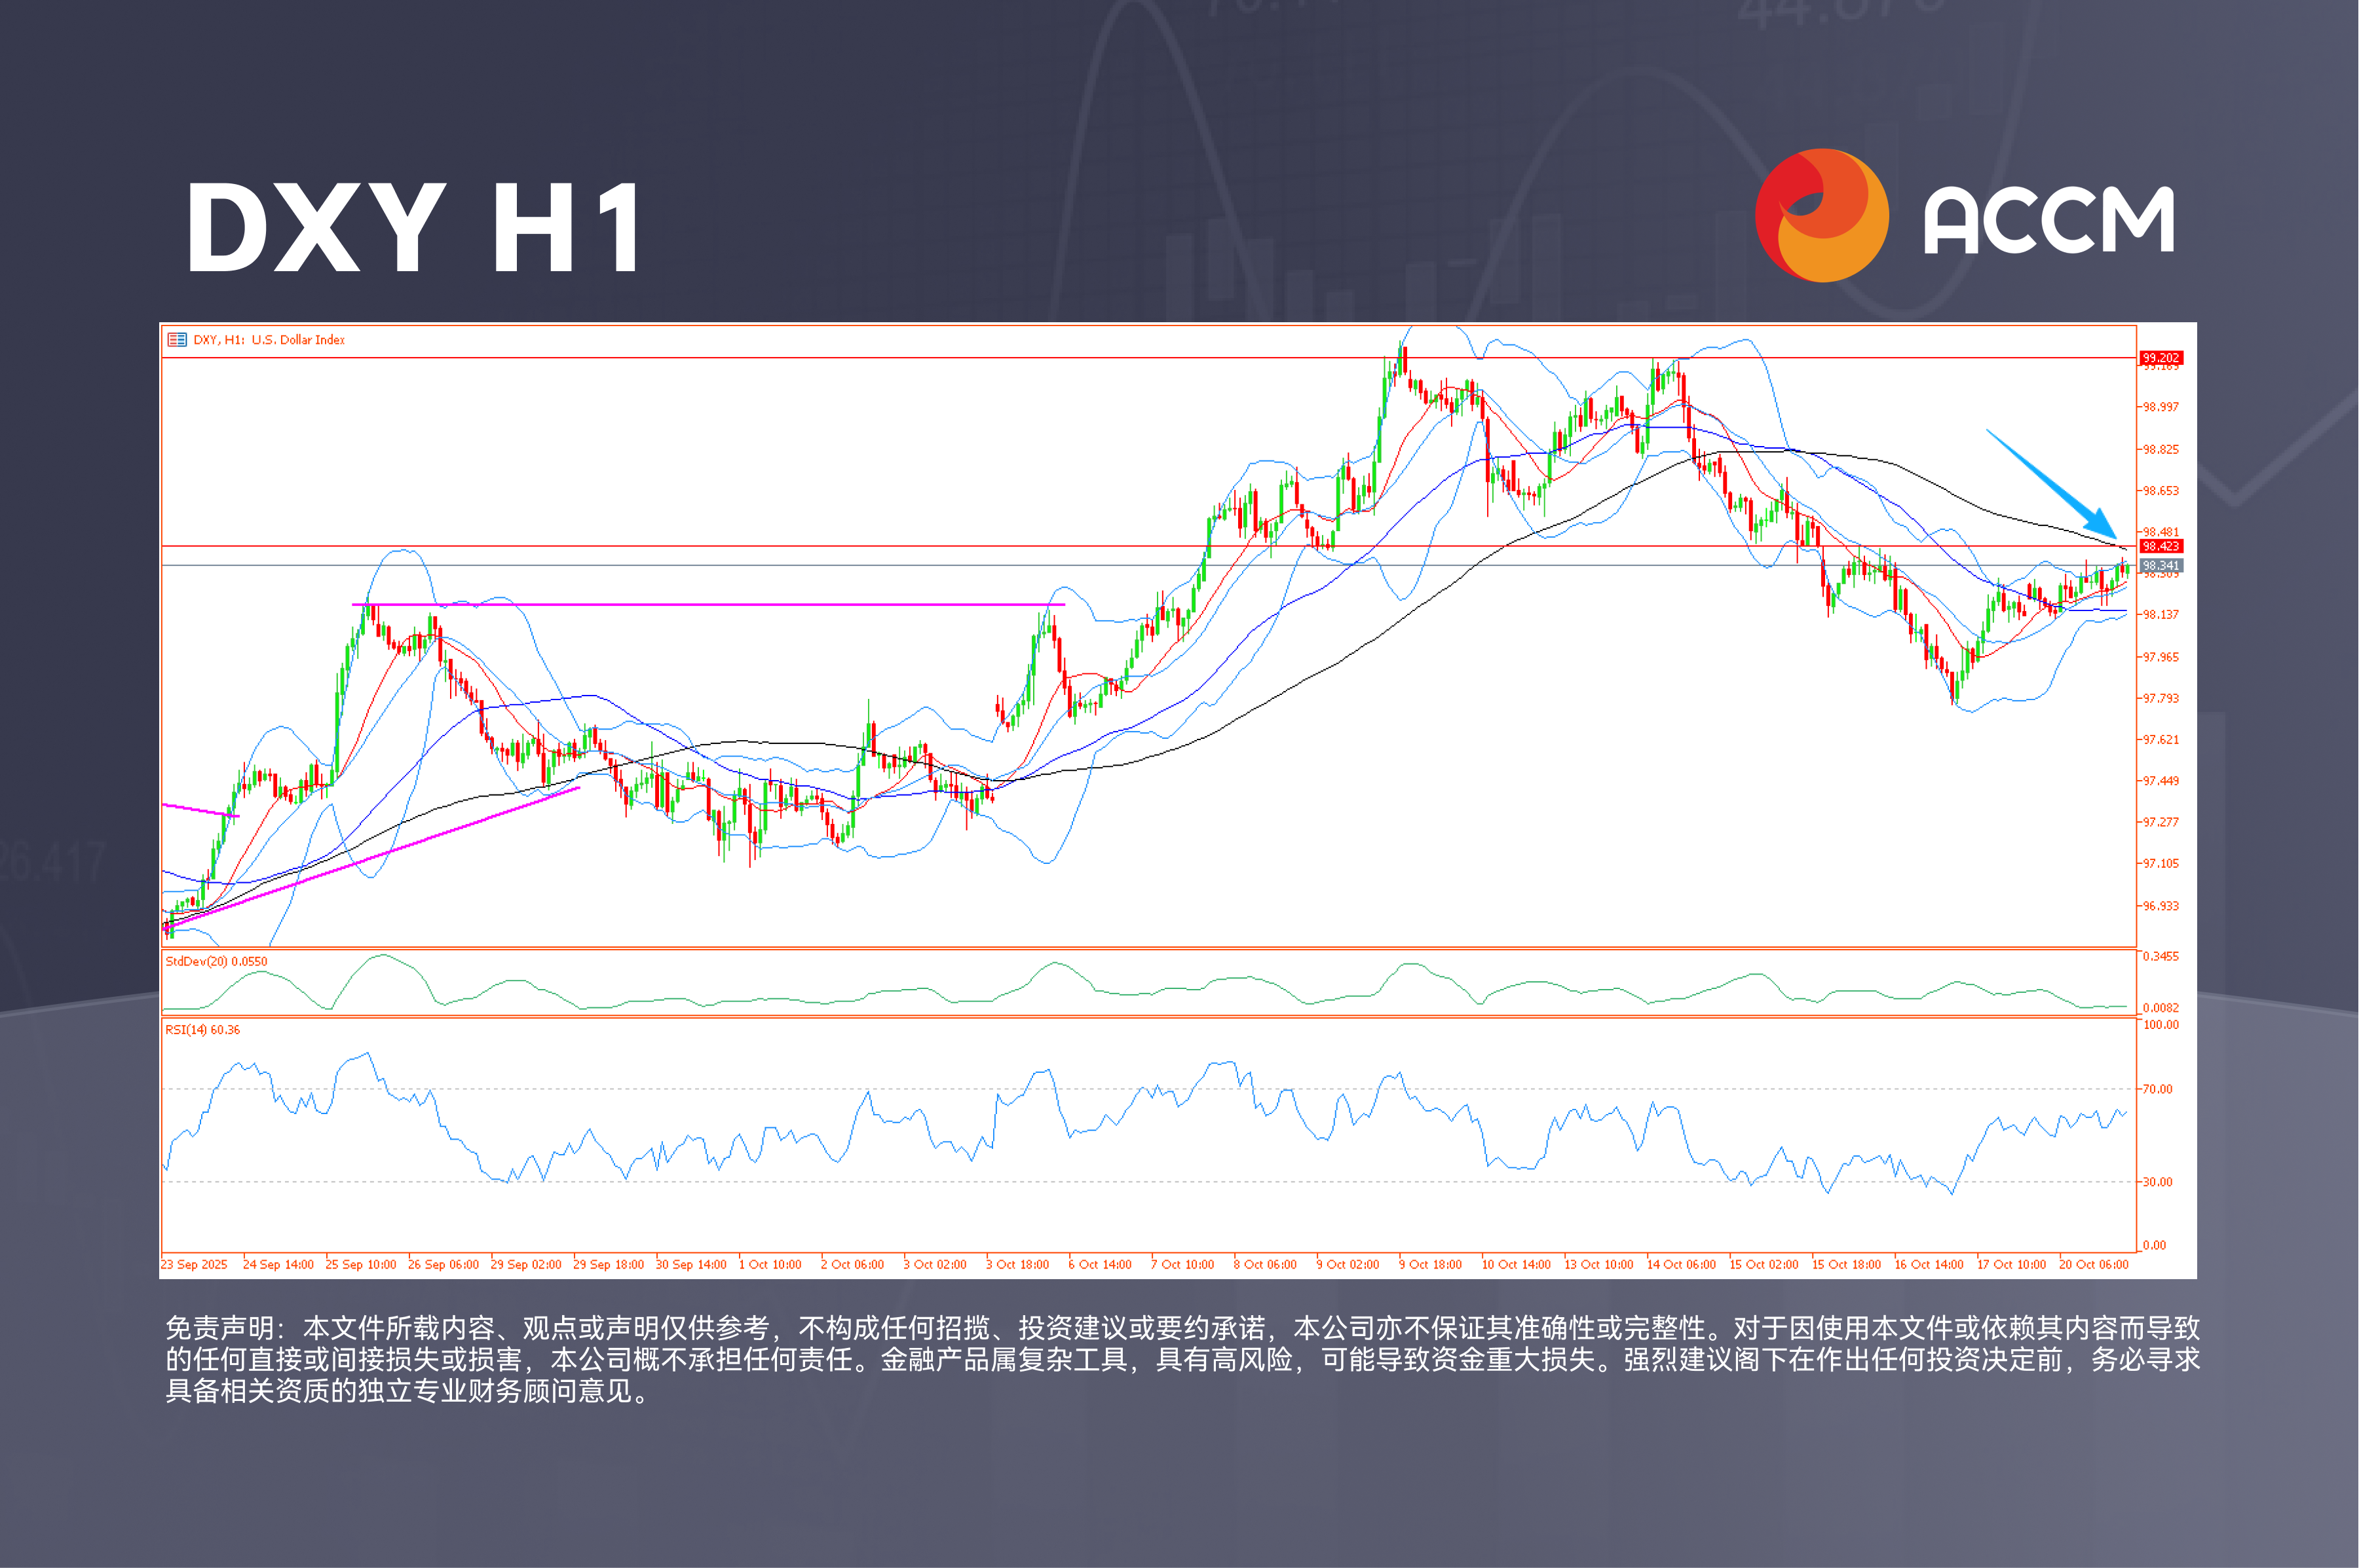Click the chart icon beside DXY, H1 label
Screen dimensions: 2359x1568
click(x=177, y=340)
